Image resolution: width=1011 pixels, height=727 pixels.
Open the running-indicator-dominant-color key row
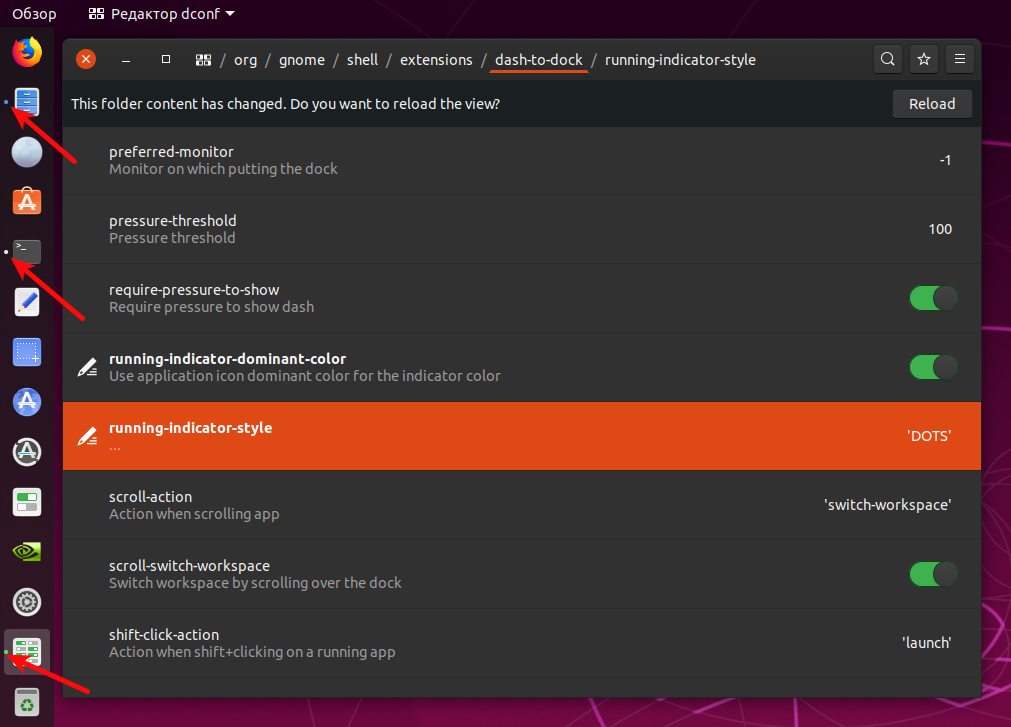tap(522, 367)
